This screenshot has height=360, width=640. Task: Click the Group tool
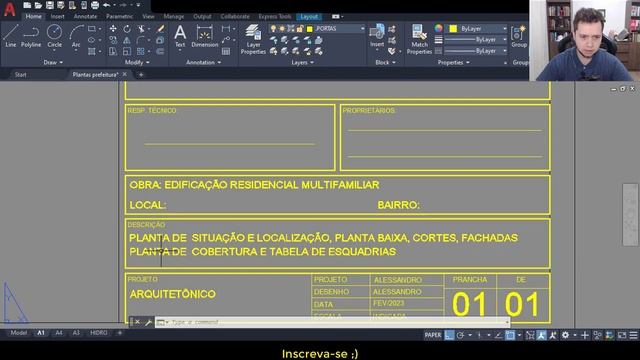point(519,36)
